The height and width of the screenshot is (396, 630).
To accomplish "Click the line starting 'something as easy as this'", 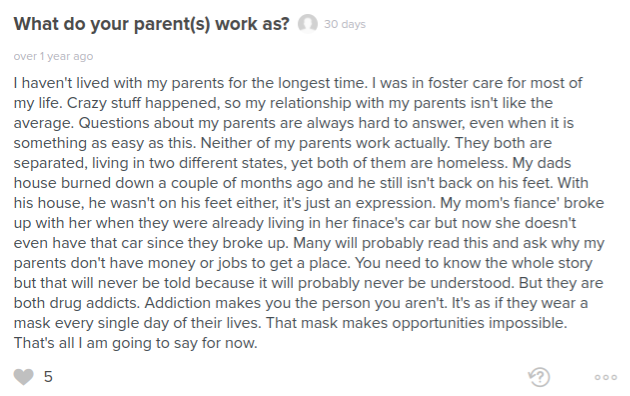I will 283,143.
